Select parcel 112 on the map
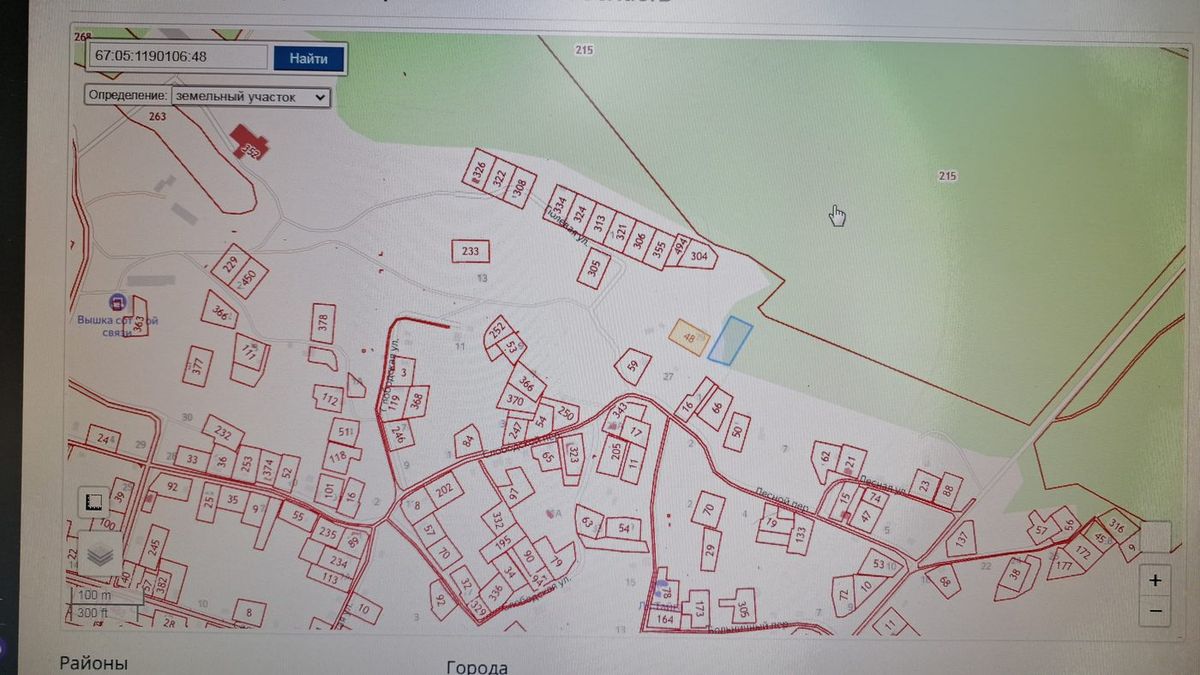This screenshot has width=1200, height=675. pos(329,398)
